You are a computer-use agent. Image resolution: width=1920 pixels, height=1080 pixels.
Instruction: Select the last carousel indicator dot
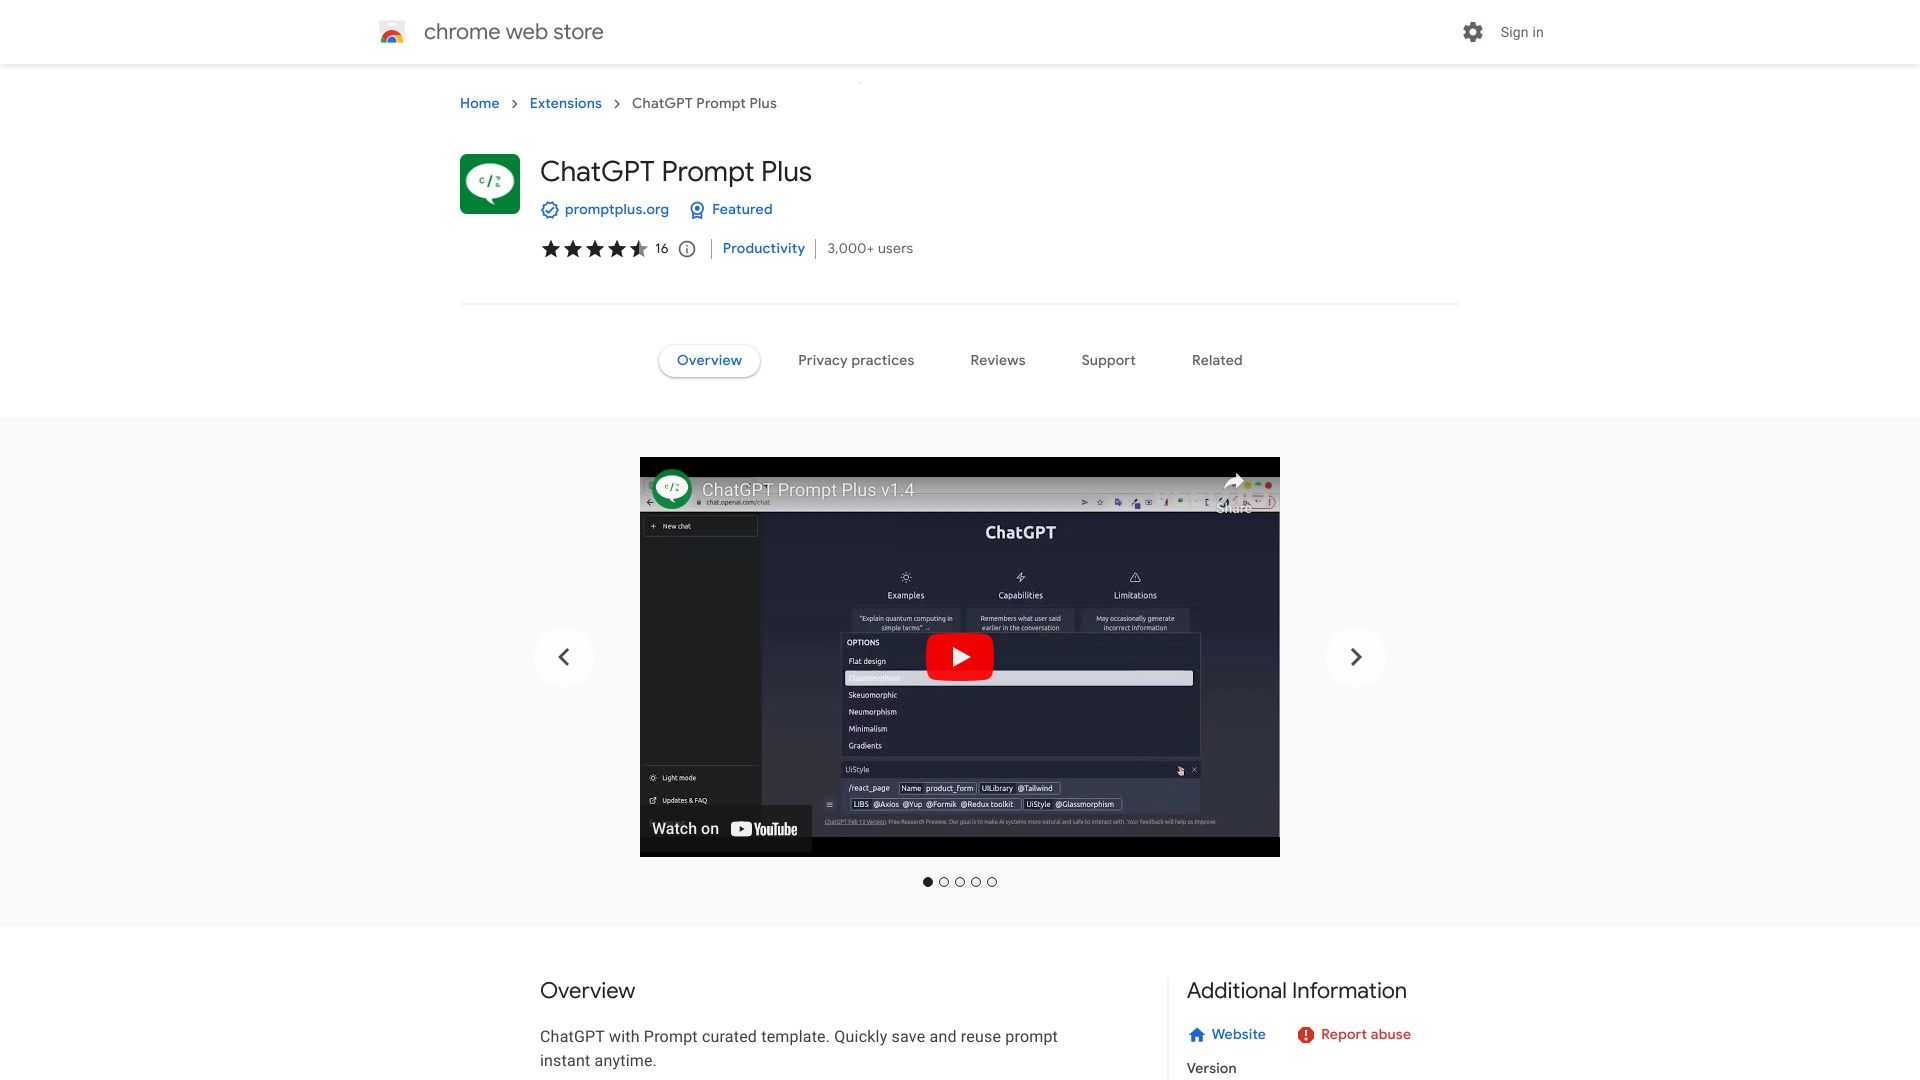(x=991, y=882)
